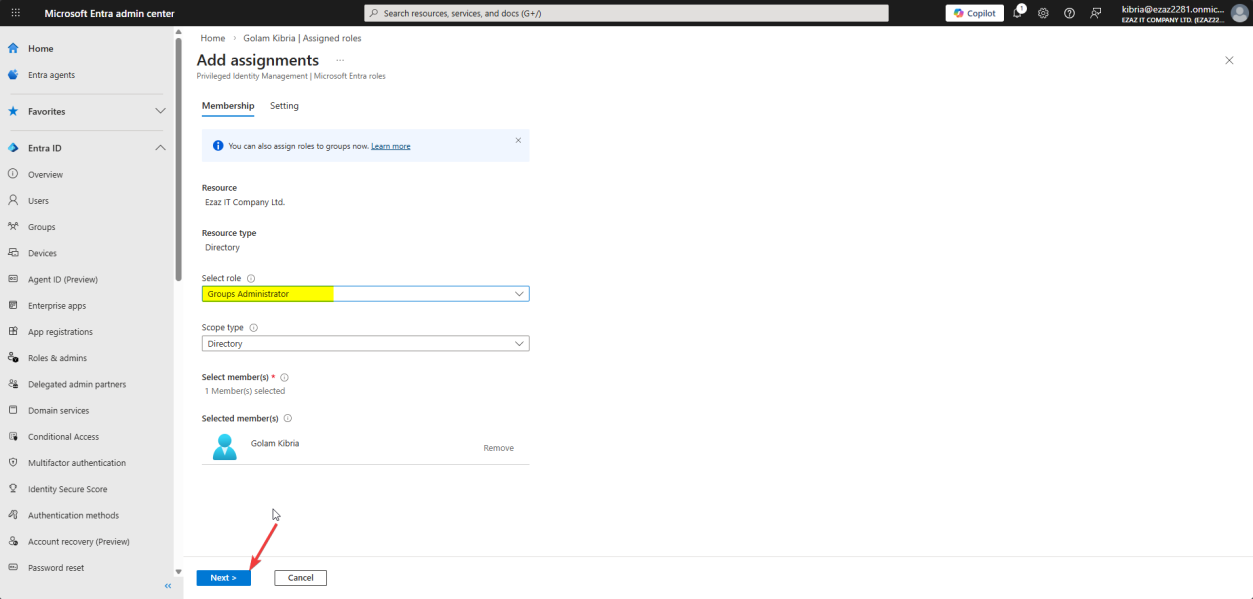Click the Next button
The image size is (1253, 599).
coord(224,578)
